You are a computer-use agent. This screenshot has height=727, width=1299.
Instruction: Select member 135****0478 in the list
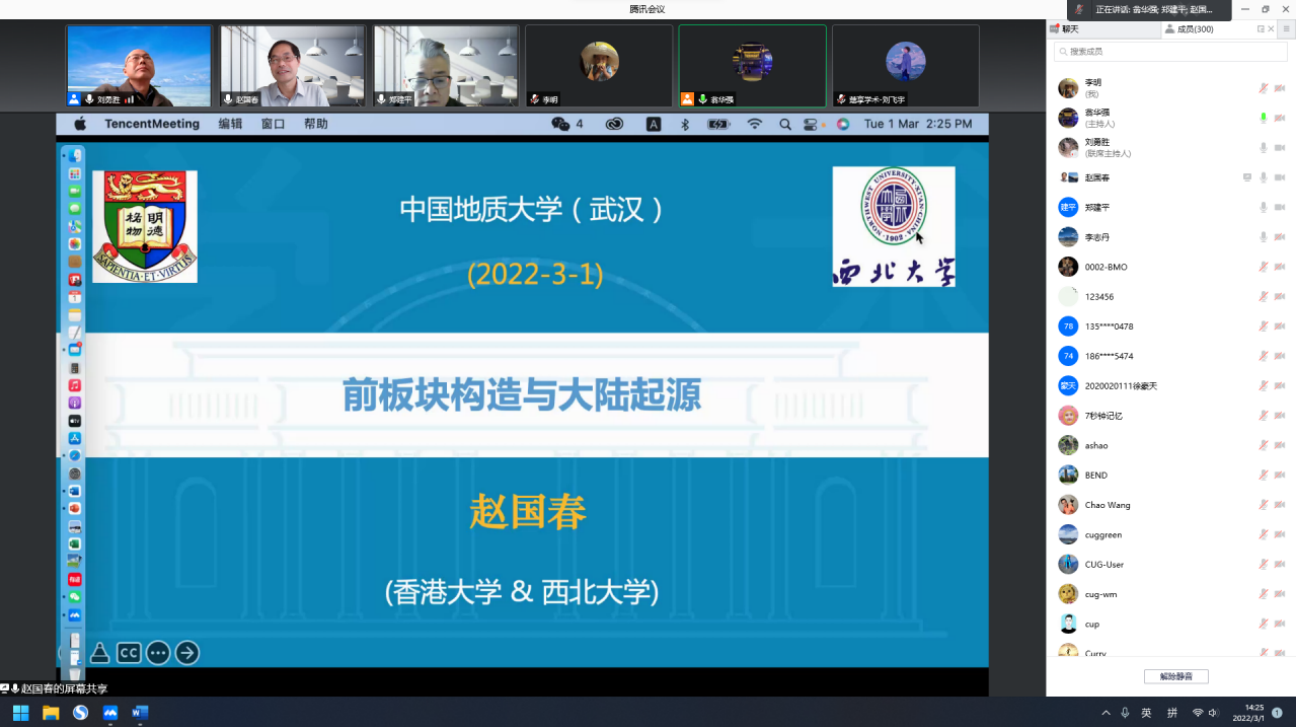(1172, 326)
